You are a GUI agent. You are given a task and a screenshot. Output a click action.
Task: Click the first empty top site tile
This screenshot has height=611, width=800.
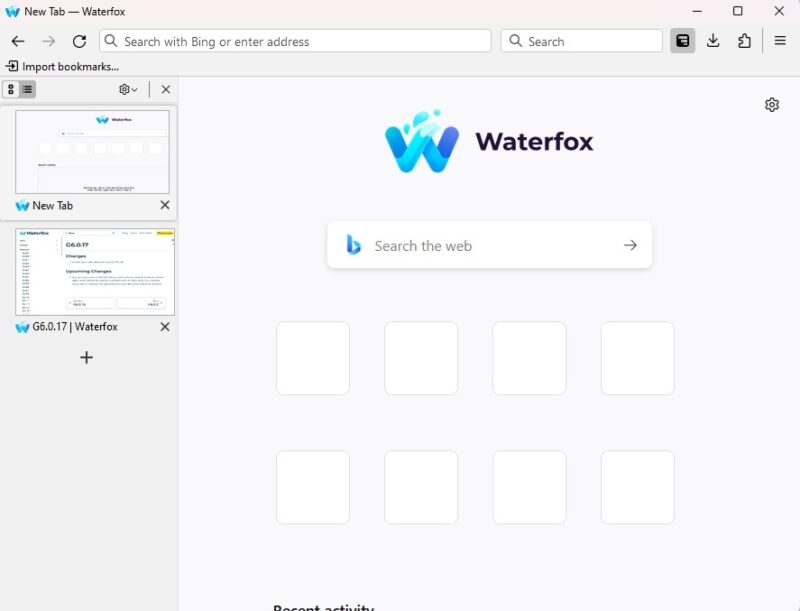point(313,358)
